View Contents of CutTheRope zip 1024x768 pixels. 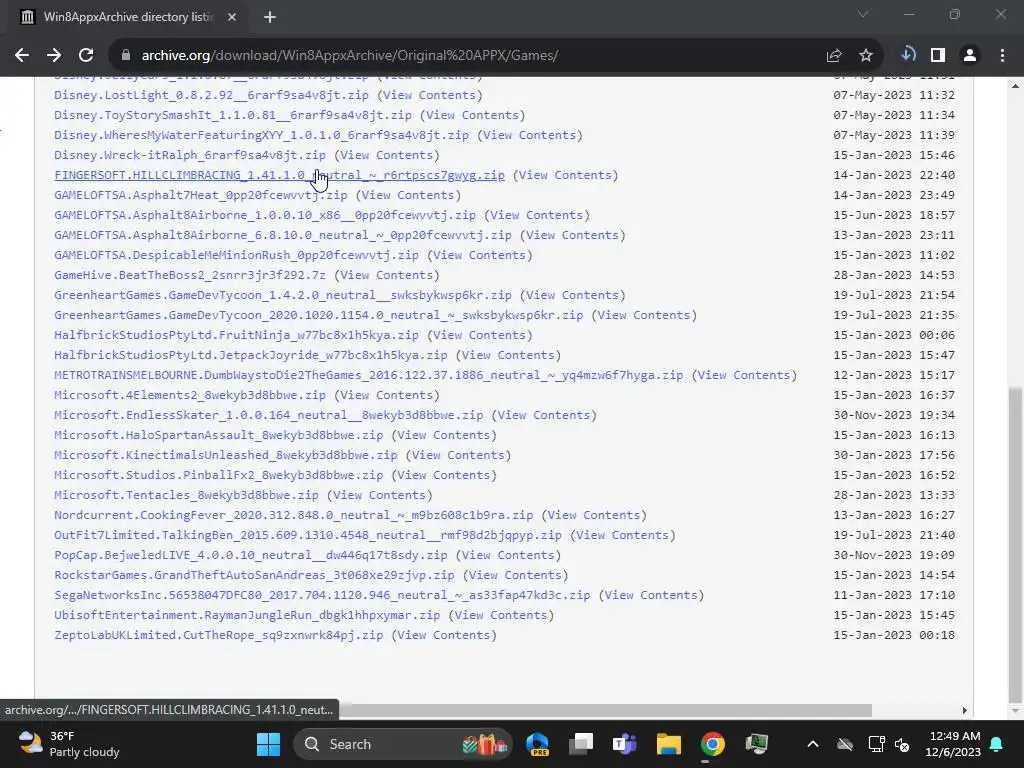(443, 635)
